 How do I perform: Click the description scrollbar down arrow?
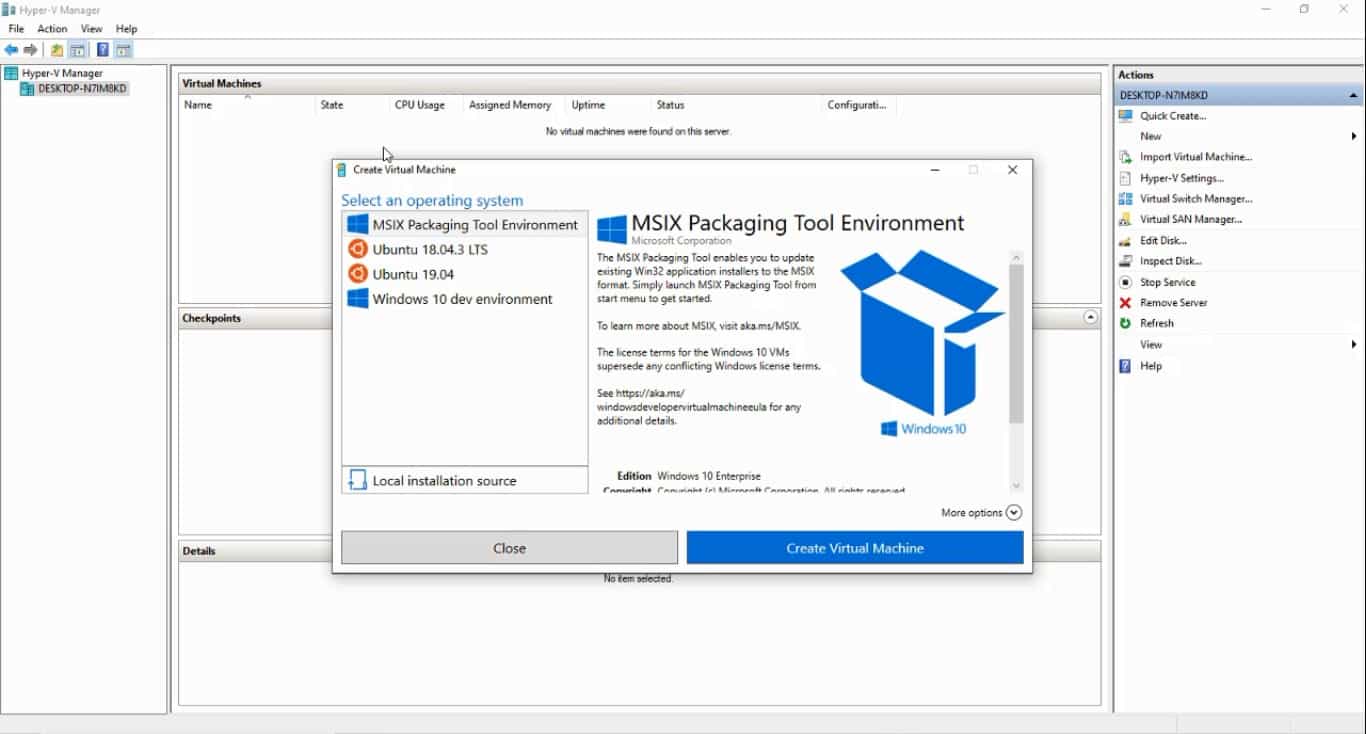tap(1016, 486)
